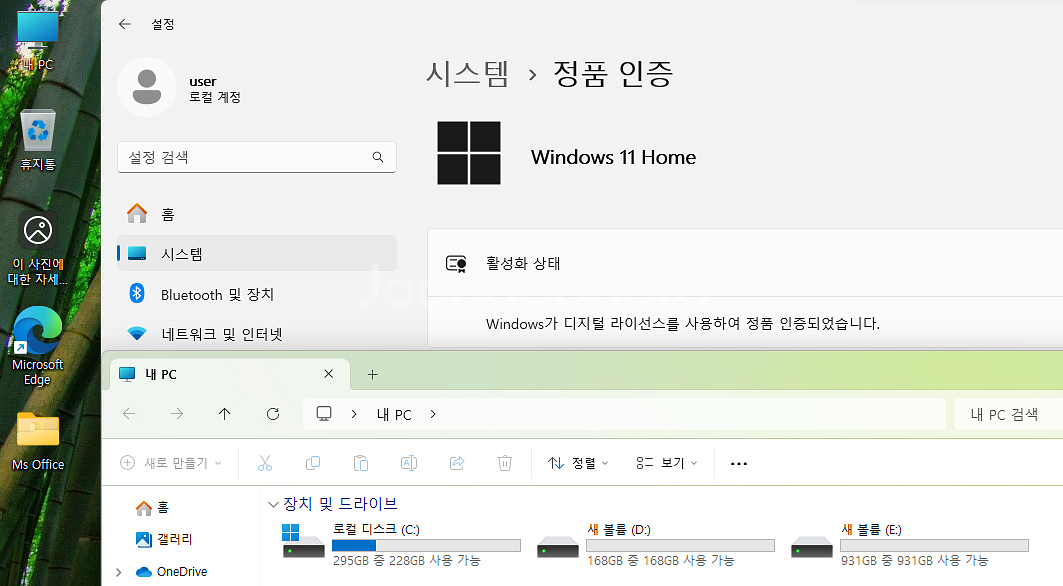Launch Microsoft Edge from the desktop
Image resolution: width=1063 pixels, height=586 pixels.
point(38,346)
